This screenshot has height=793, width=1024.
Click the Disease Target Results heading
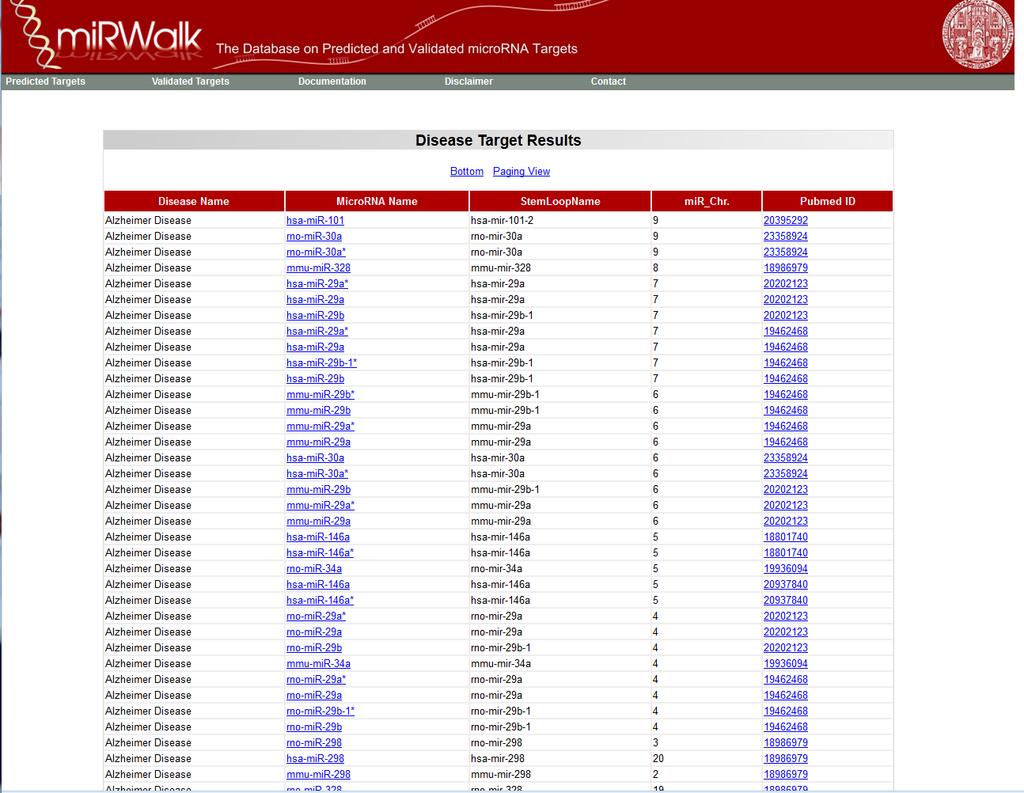click(498, 140)
